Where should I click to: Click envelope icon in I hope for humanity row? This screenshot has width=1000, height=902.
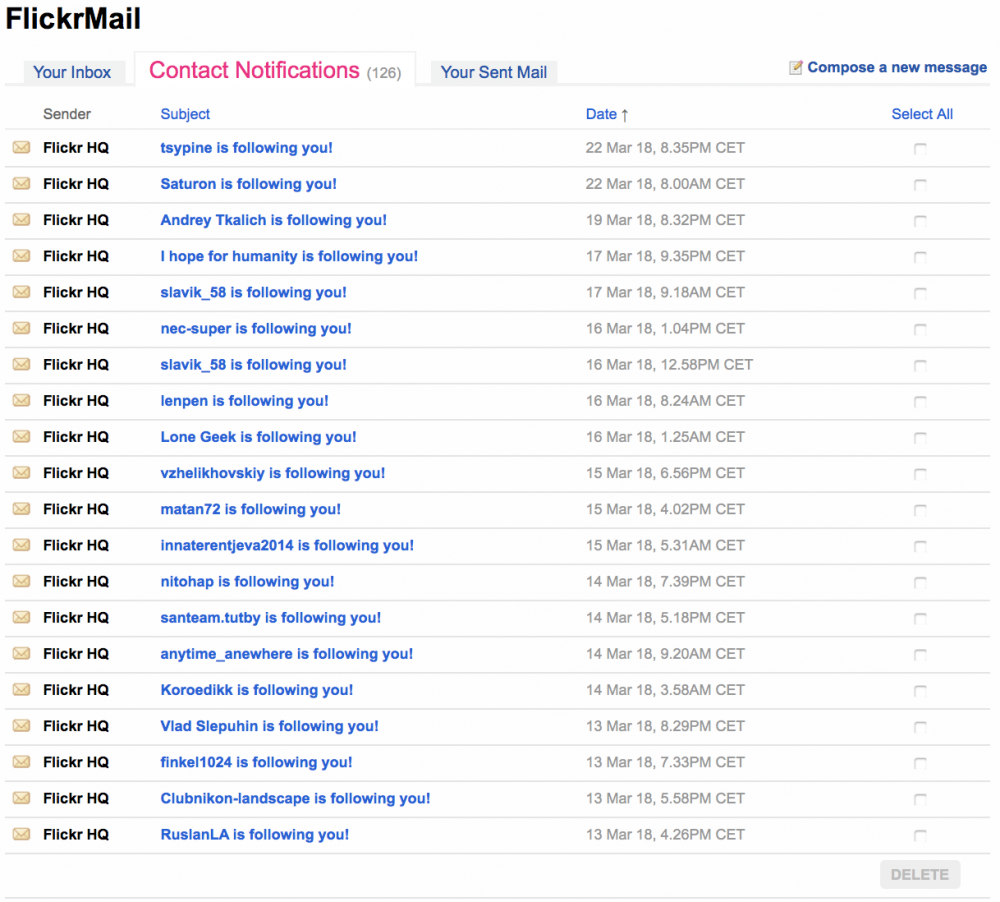coord(21,256)
